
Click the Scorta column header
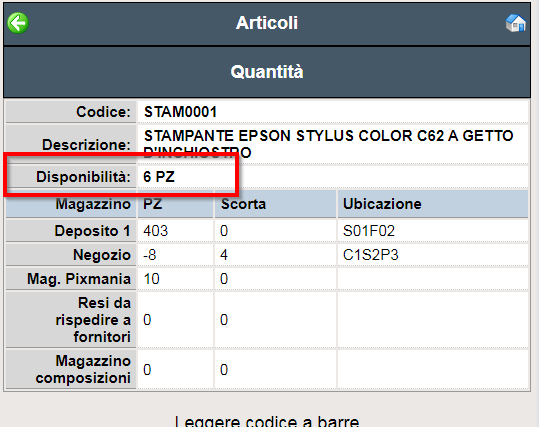click(243, 204)
